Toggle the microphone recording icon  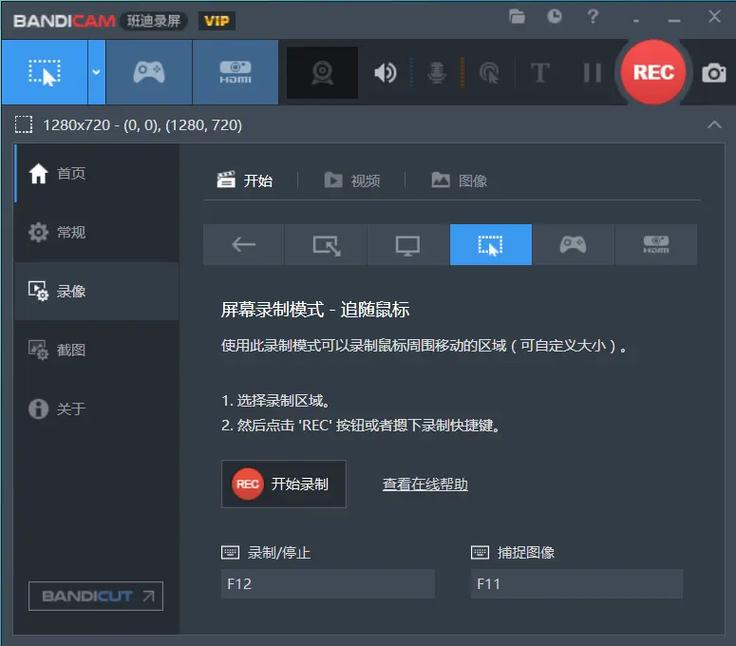[x=437, y=73]
